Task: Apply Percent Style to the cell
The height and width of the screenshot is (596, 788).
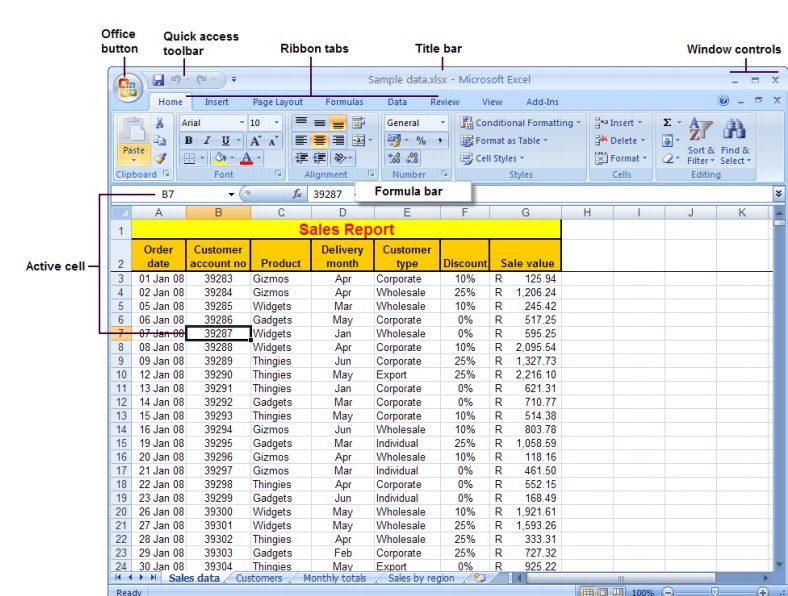Action: (x=421, y=141)
